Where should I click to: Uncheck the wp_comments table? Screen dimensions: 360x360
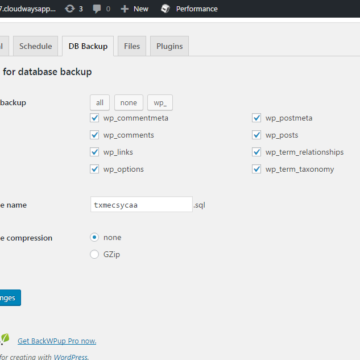[x=95, y=135]
